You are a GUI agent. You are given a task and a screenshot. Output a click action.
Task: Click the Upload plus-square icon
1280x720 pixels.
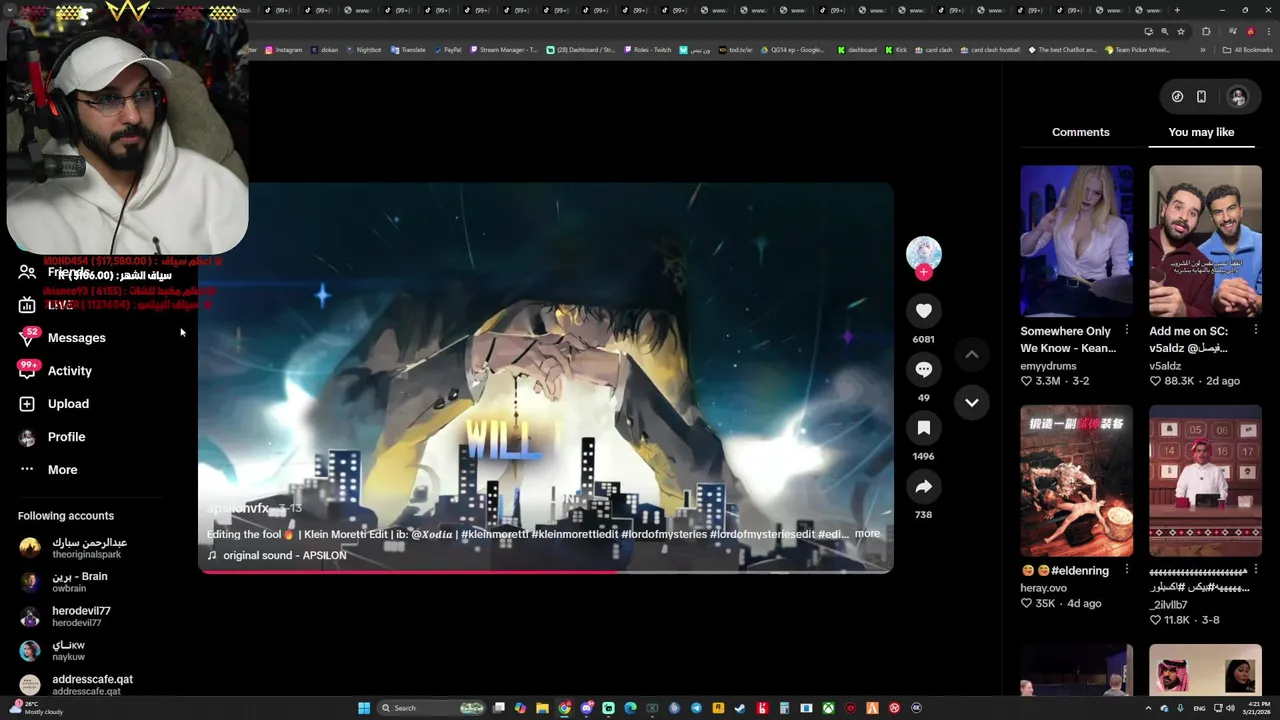point(27,404)
